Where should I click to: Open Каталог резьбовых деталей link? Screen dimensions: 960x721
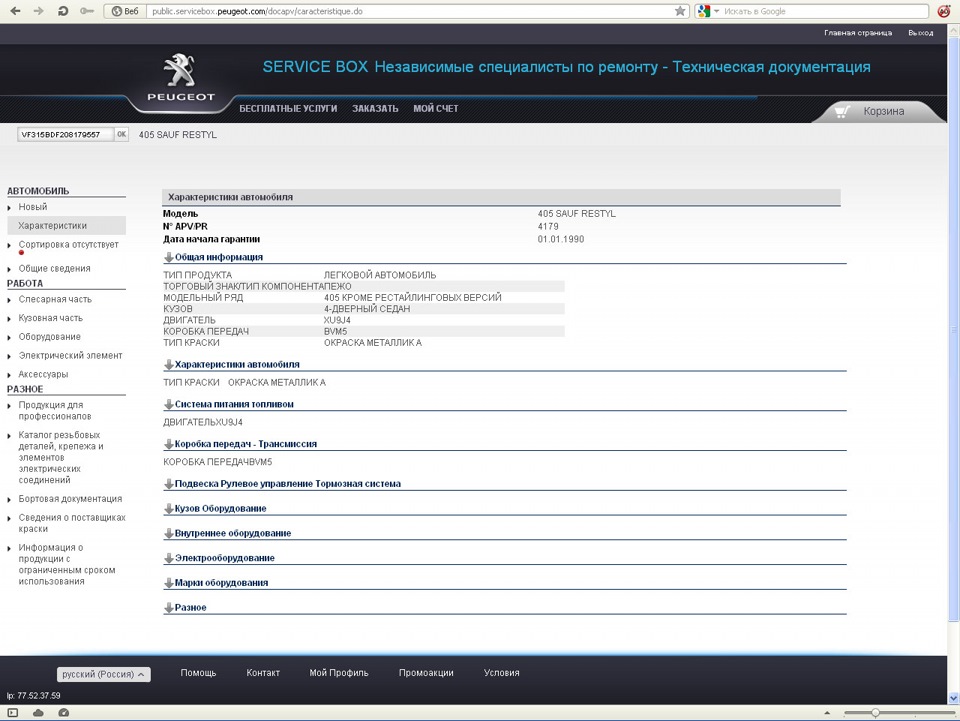tap(61, 457)
